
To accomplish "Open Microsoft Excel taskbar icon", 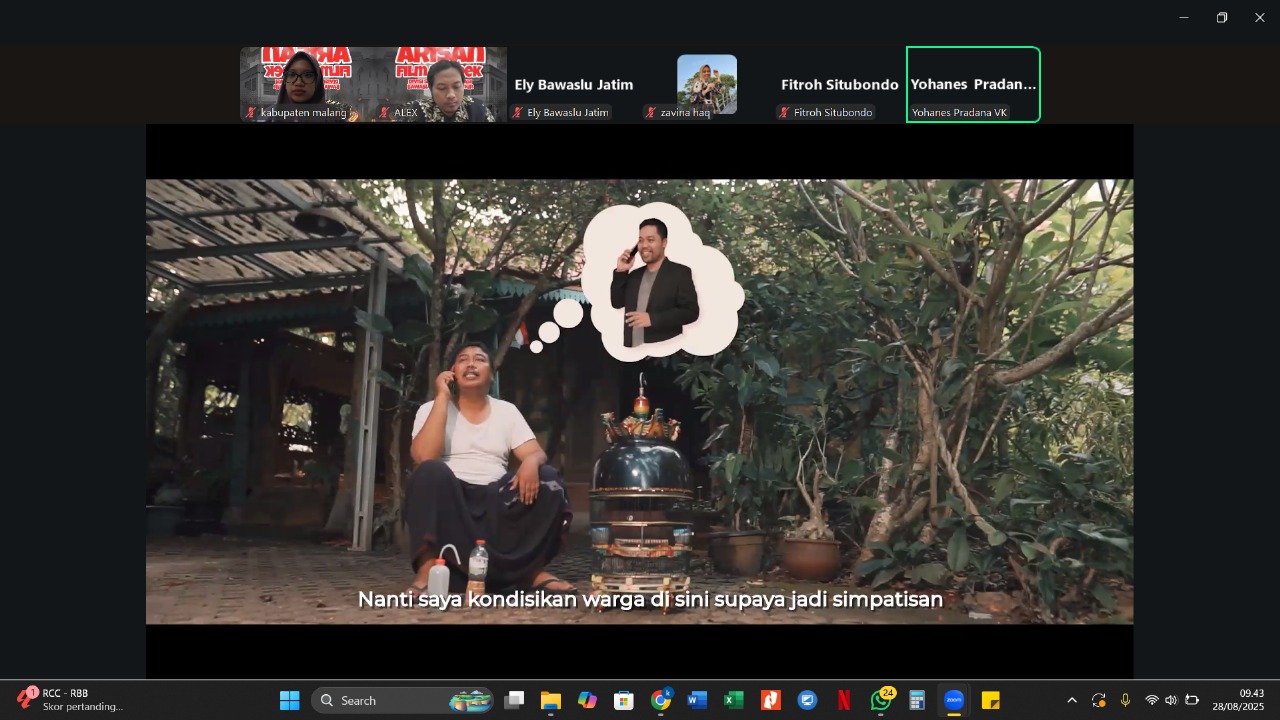I will coord(733,700).
